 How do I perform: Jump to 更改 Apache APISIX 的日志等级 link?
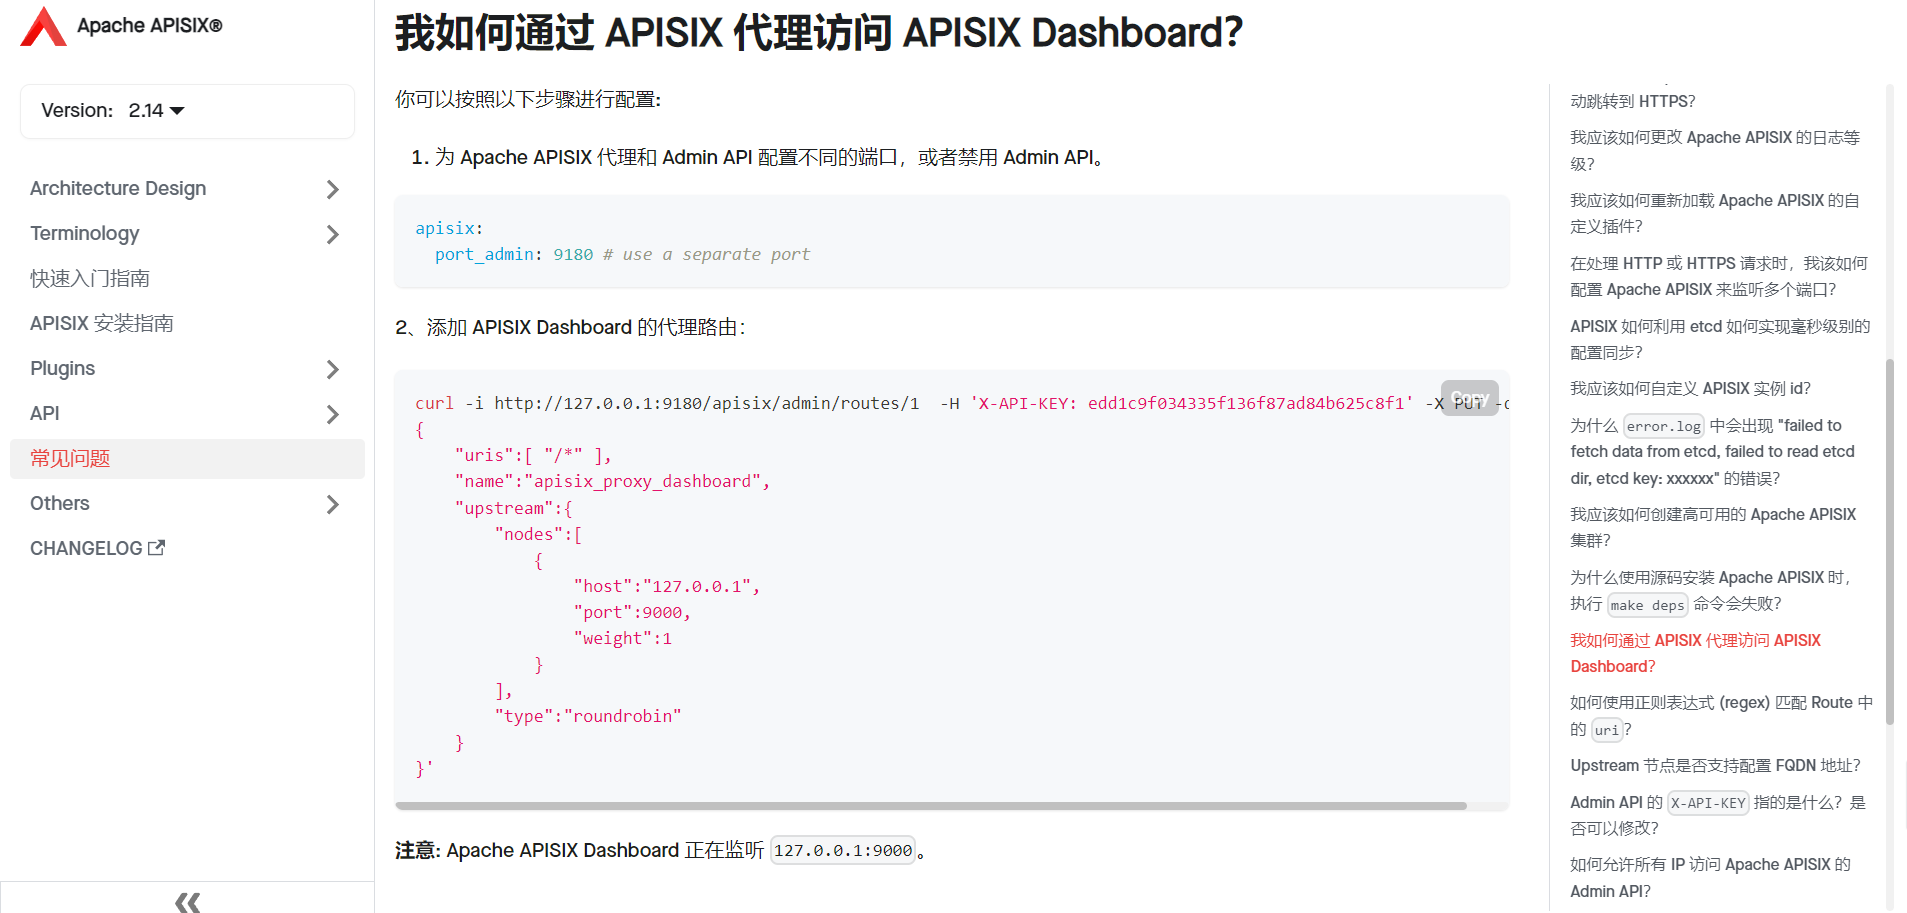(x=1714, y=150)
